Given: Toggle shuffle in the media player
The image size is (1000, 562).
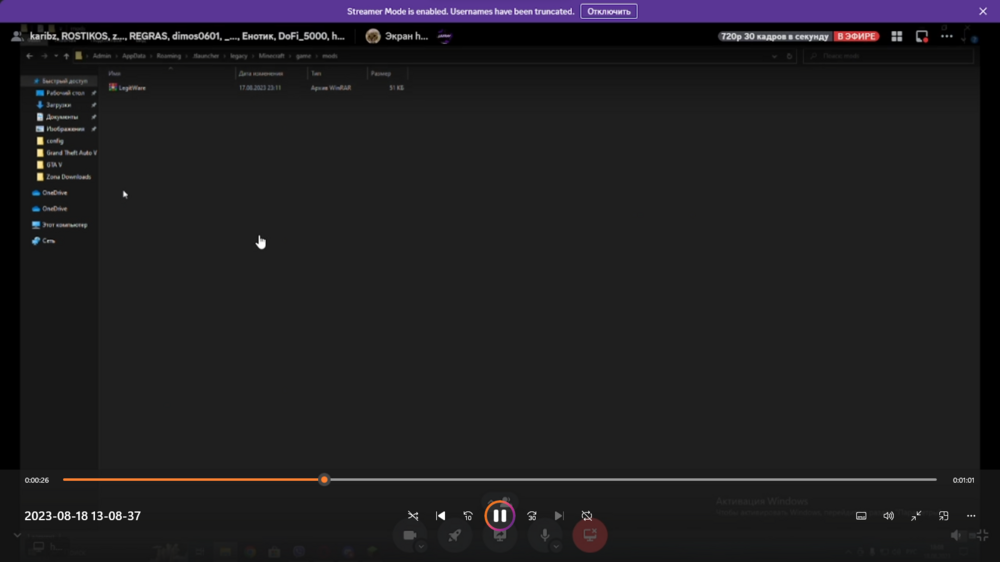Looking at the screenshot, I should pyautogui.click(x=413, y=515).
